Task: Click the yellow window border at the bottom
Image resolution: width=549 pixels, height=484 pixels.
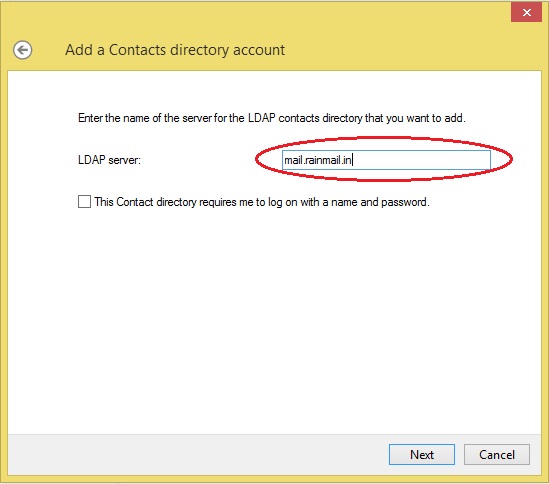Action: click(274, 478)
